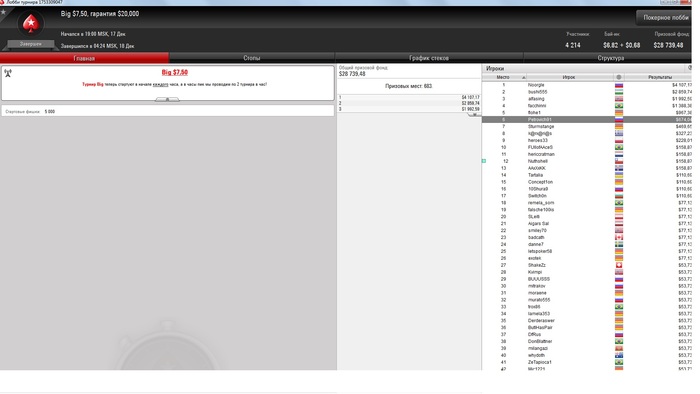Select player smiley70
The width and height of the screenshot is (700, 394).
pyautogui.click(x=537, y=231)
